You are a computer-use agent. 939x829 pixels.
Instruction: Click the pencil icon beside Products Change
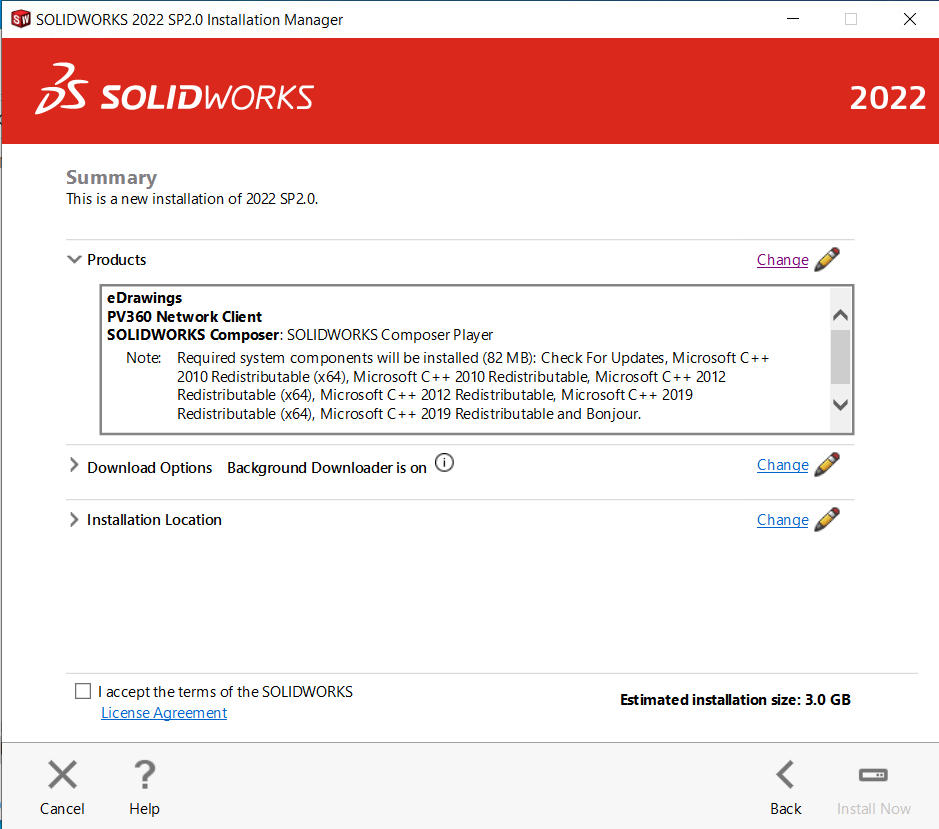827,260
